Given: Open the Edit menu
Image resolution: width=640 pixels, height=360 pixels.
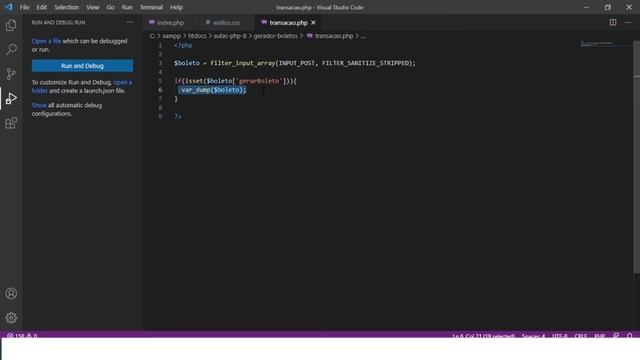Looking at the screenshot, I should coord(41,7).
